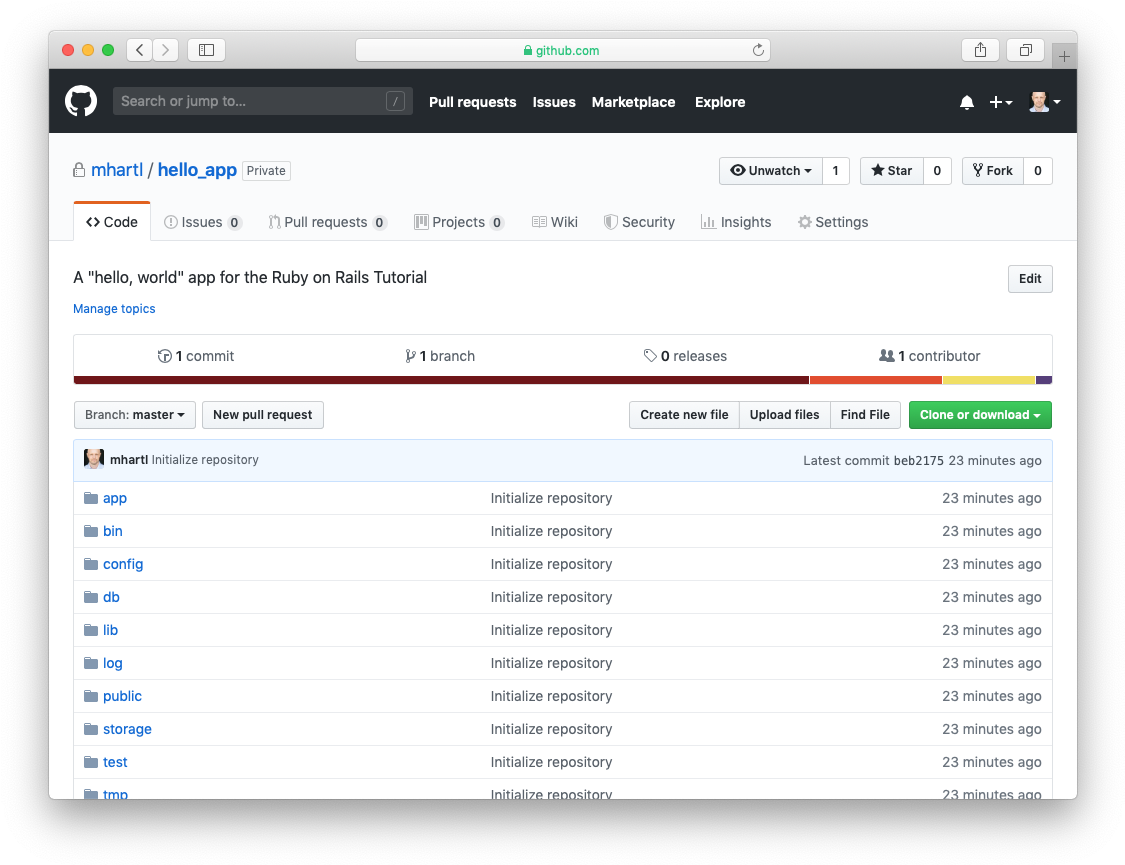The image size is (1125, 865).
Task: Switch to the Projects tab
Action: click(x=458, y=222)
